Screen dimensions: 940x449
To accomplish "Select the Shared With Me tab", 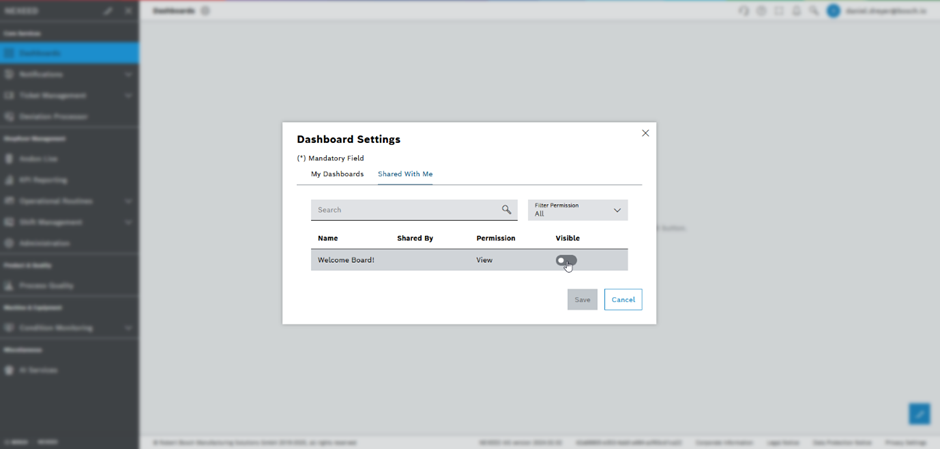I will click(405, 174).
